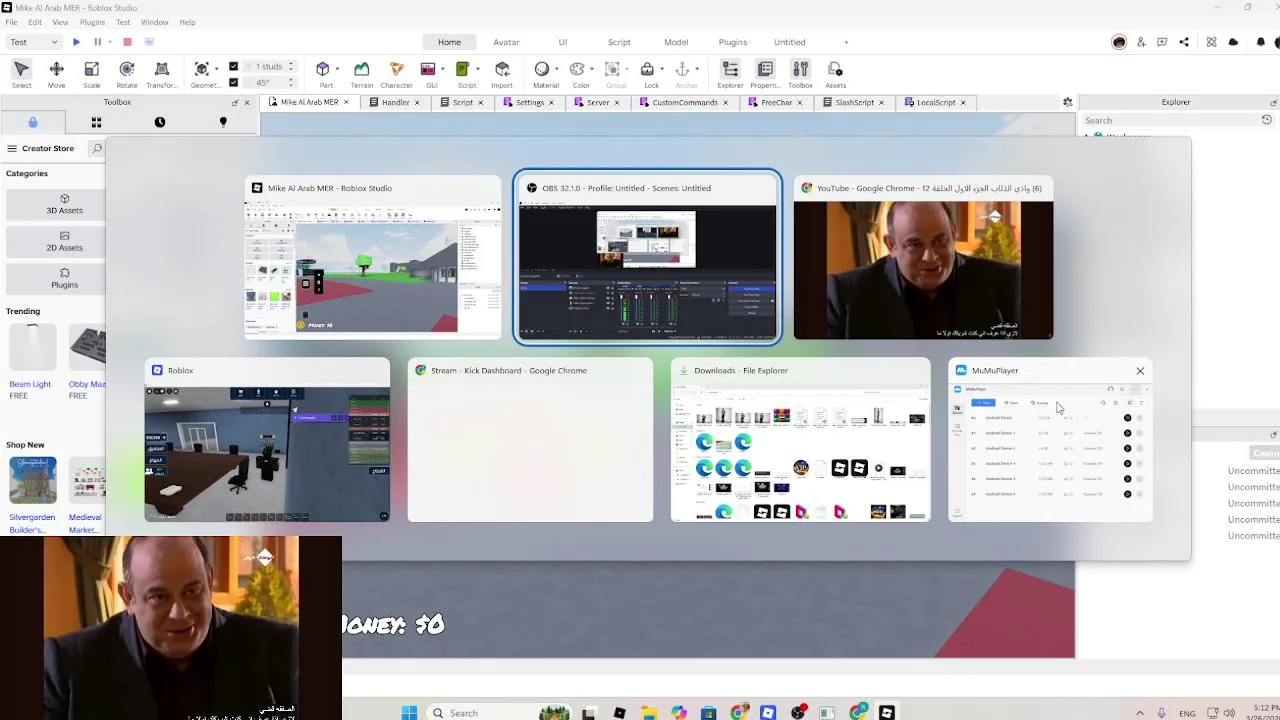Open the Plugins menu in menu bar
Viewport: 1280px width, 720px height.
[92, 22]
